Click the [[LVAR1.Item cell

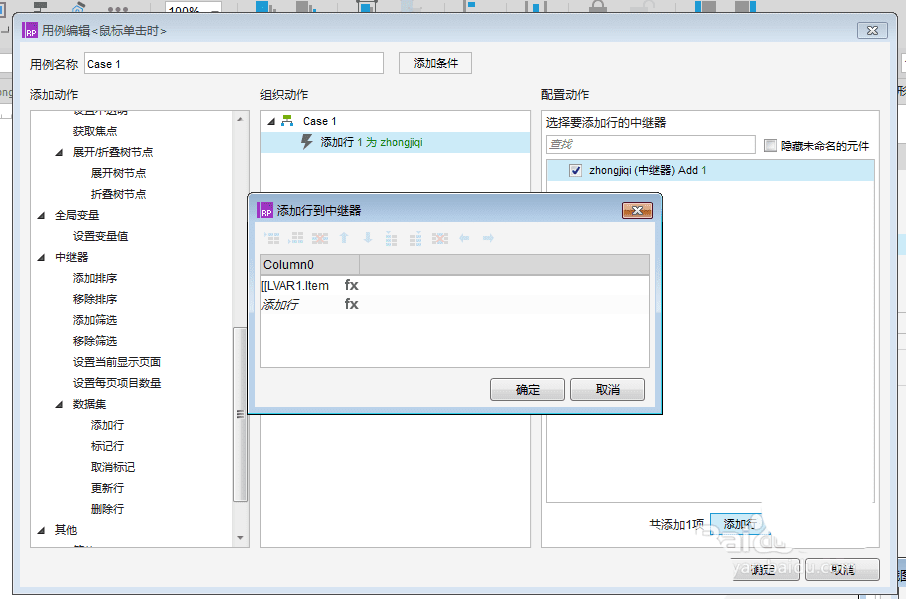pyautogui.click(x=301, y=285)
